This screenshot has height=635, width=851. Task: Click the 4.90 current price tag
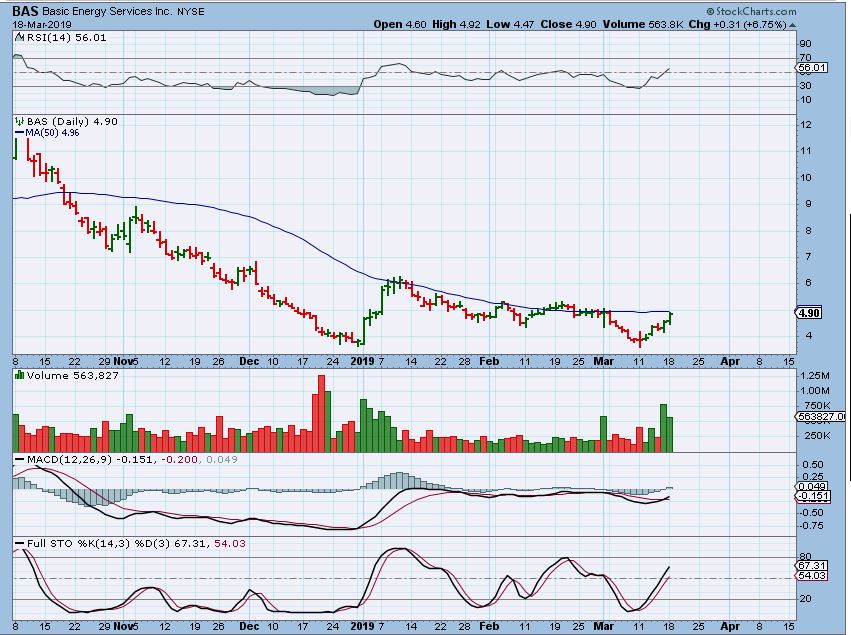808,313
